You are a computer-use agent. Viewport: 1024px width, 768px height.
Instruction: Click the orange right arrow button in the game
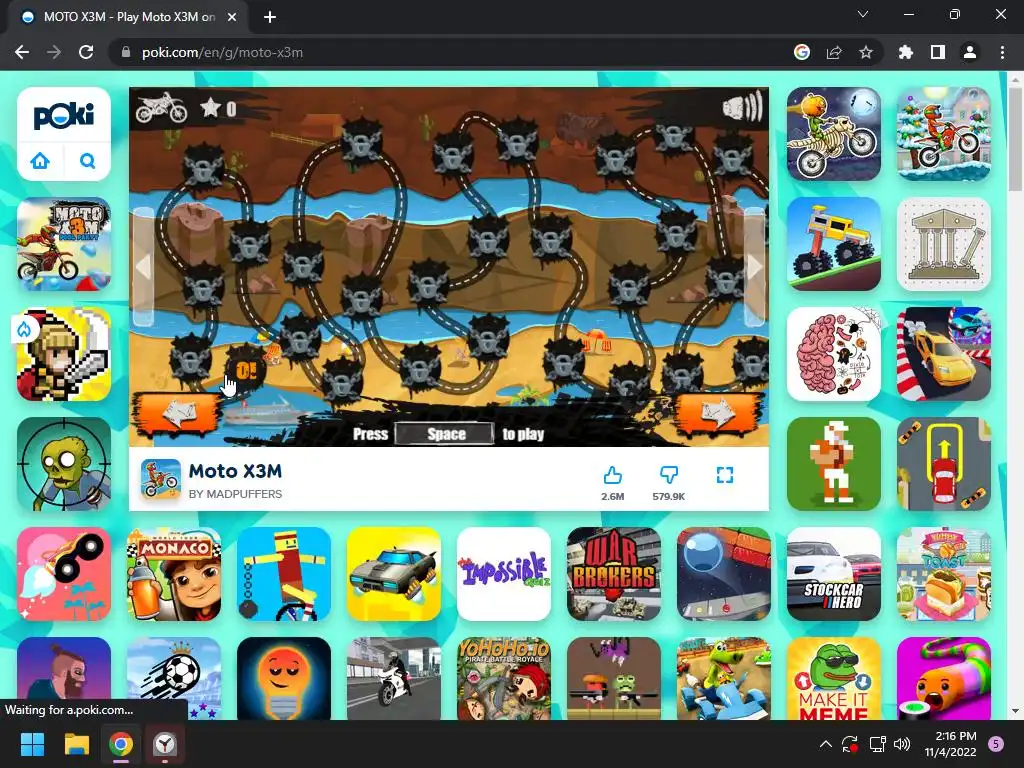pyautogui.click(x=718, y=413)
